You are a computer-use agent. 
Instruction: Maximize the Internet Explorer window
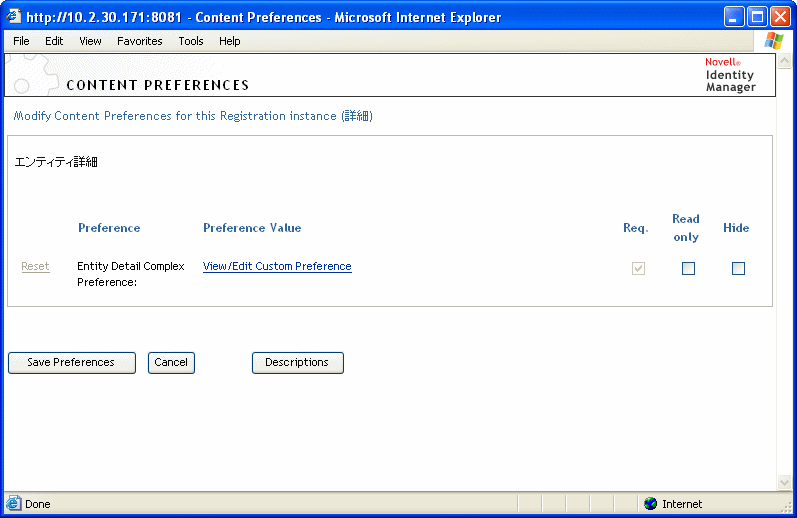757,17
